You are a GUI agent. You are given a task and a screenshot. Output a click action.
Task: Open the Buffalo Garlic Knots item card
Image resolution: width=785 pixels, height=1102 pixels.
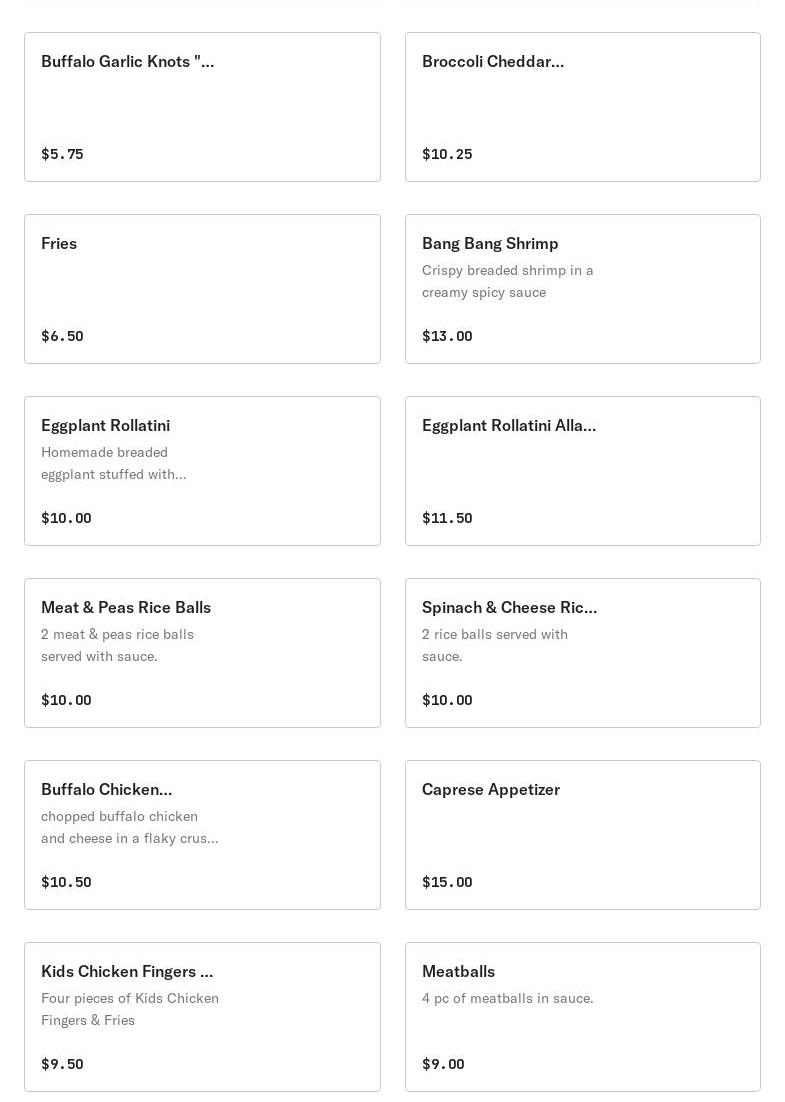(x=202, y=107)
